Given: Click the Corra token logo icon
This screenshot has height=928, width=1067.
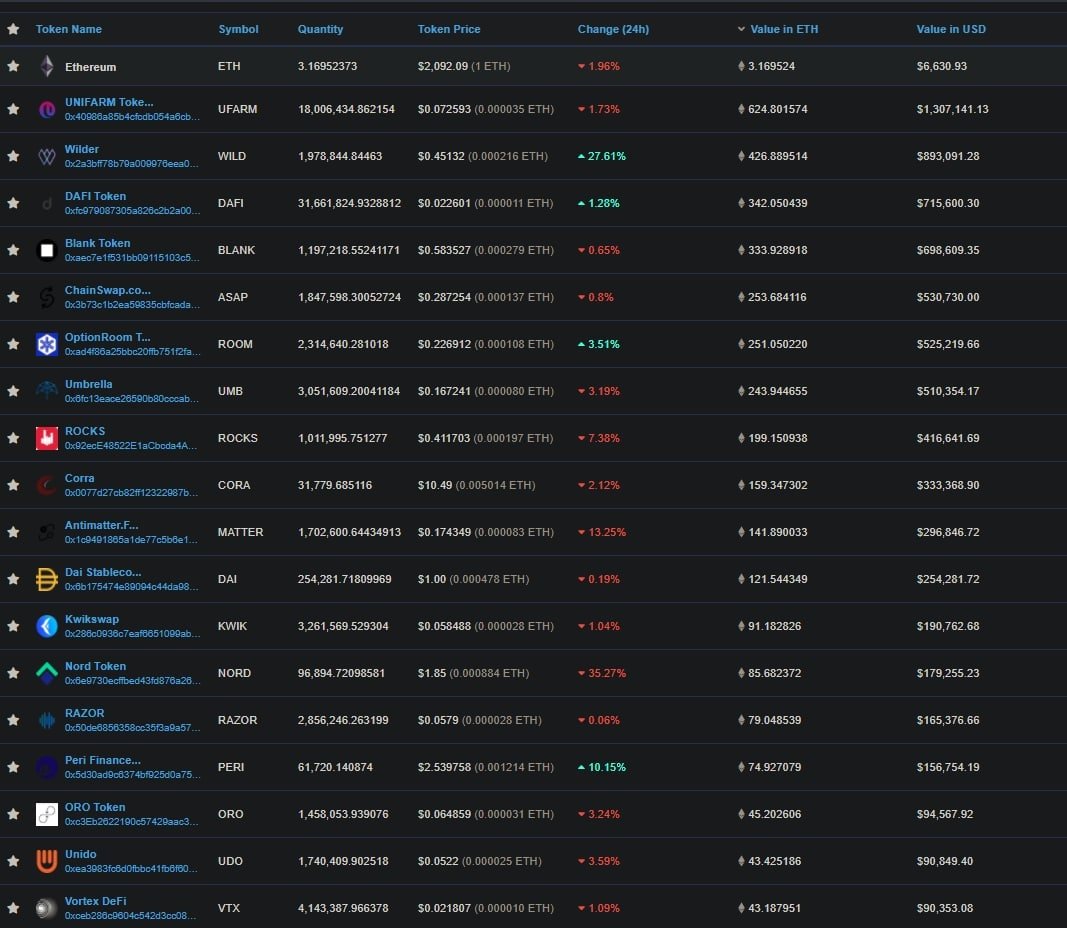Looking at the screenshot, I should 46,485.
